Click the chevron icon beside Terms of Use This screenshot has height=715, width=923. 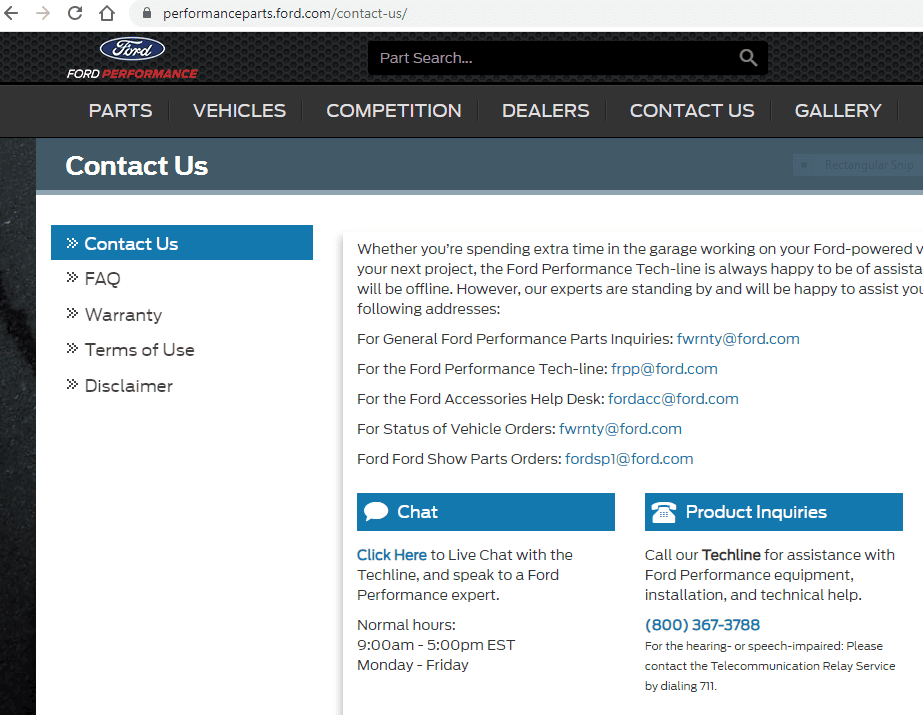coord(72,348)
